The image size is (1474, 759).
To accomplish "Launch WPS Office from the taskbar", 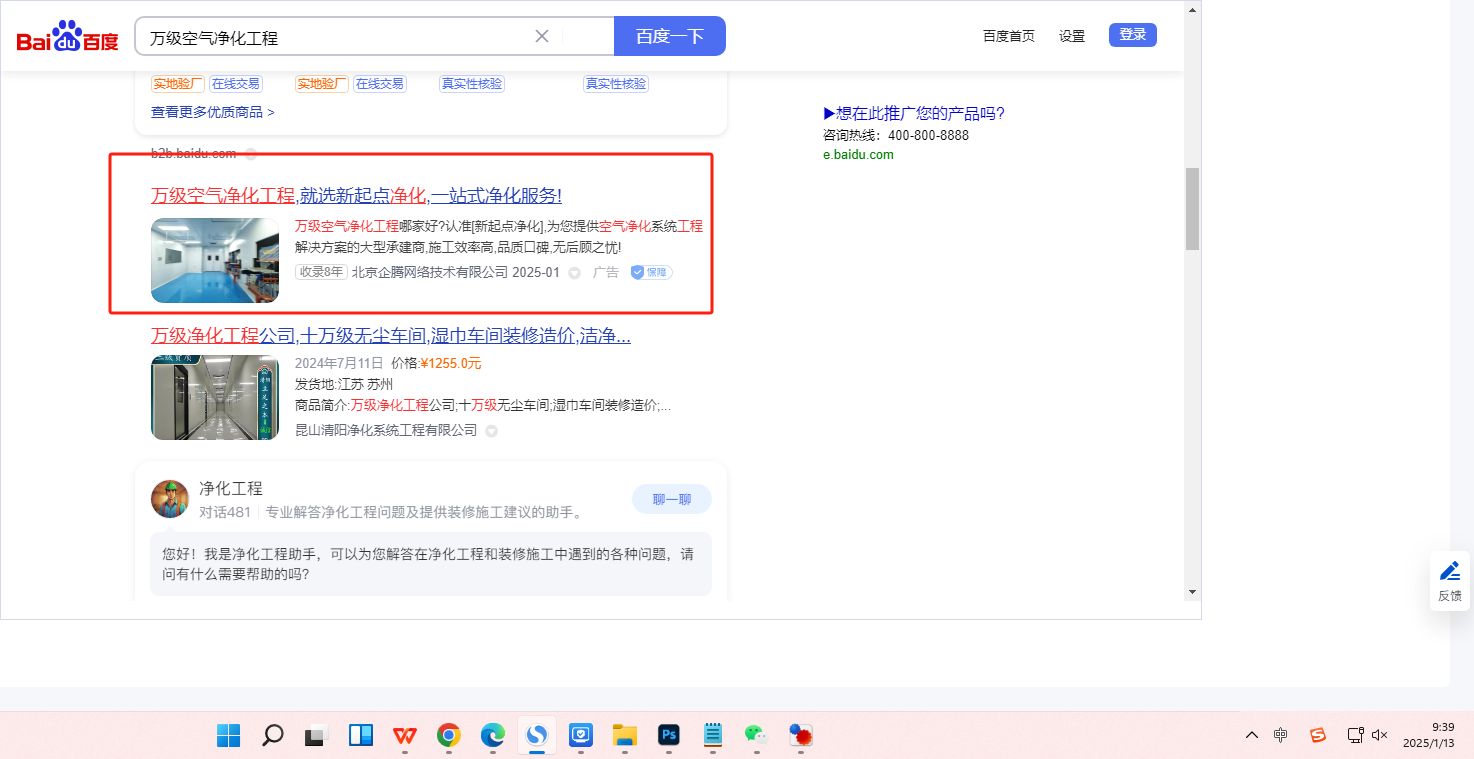I will pyautogui.click(x=405, y=736).
